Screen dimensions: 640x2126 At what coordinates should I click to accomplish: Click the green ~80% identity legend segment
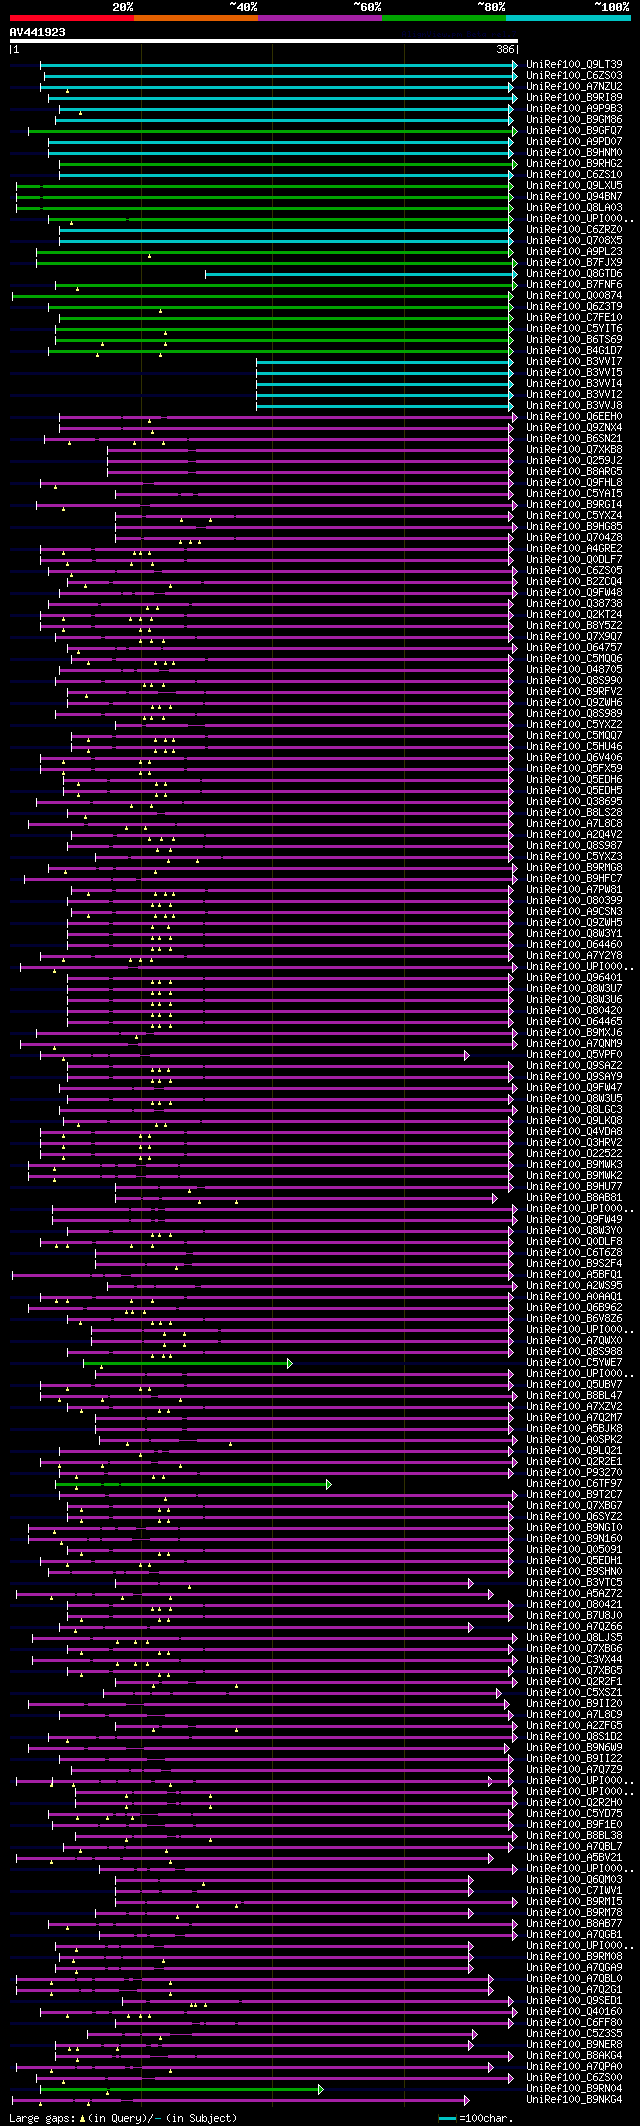(444, 18)
